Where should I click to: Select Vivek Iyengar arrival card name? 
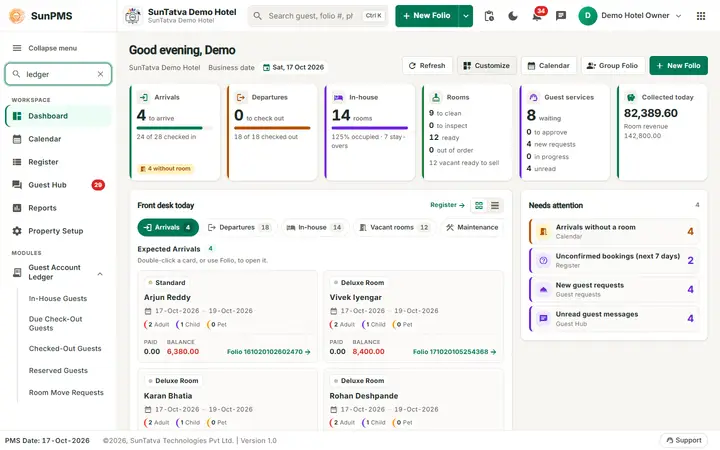pos(355,298)
